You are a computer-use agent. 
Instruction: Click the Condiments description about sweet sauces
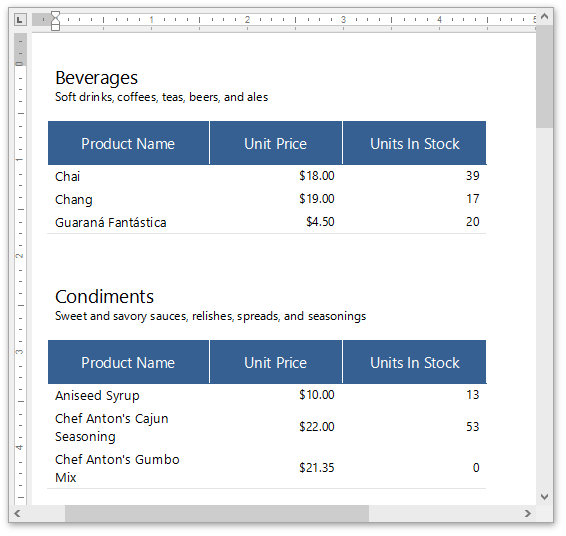(210, 316)
